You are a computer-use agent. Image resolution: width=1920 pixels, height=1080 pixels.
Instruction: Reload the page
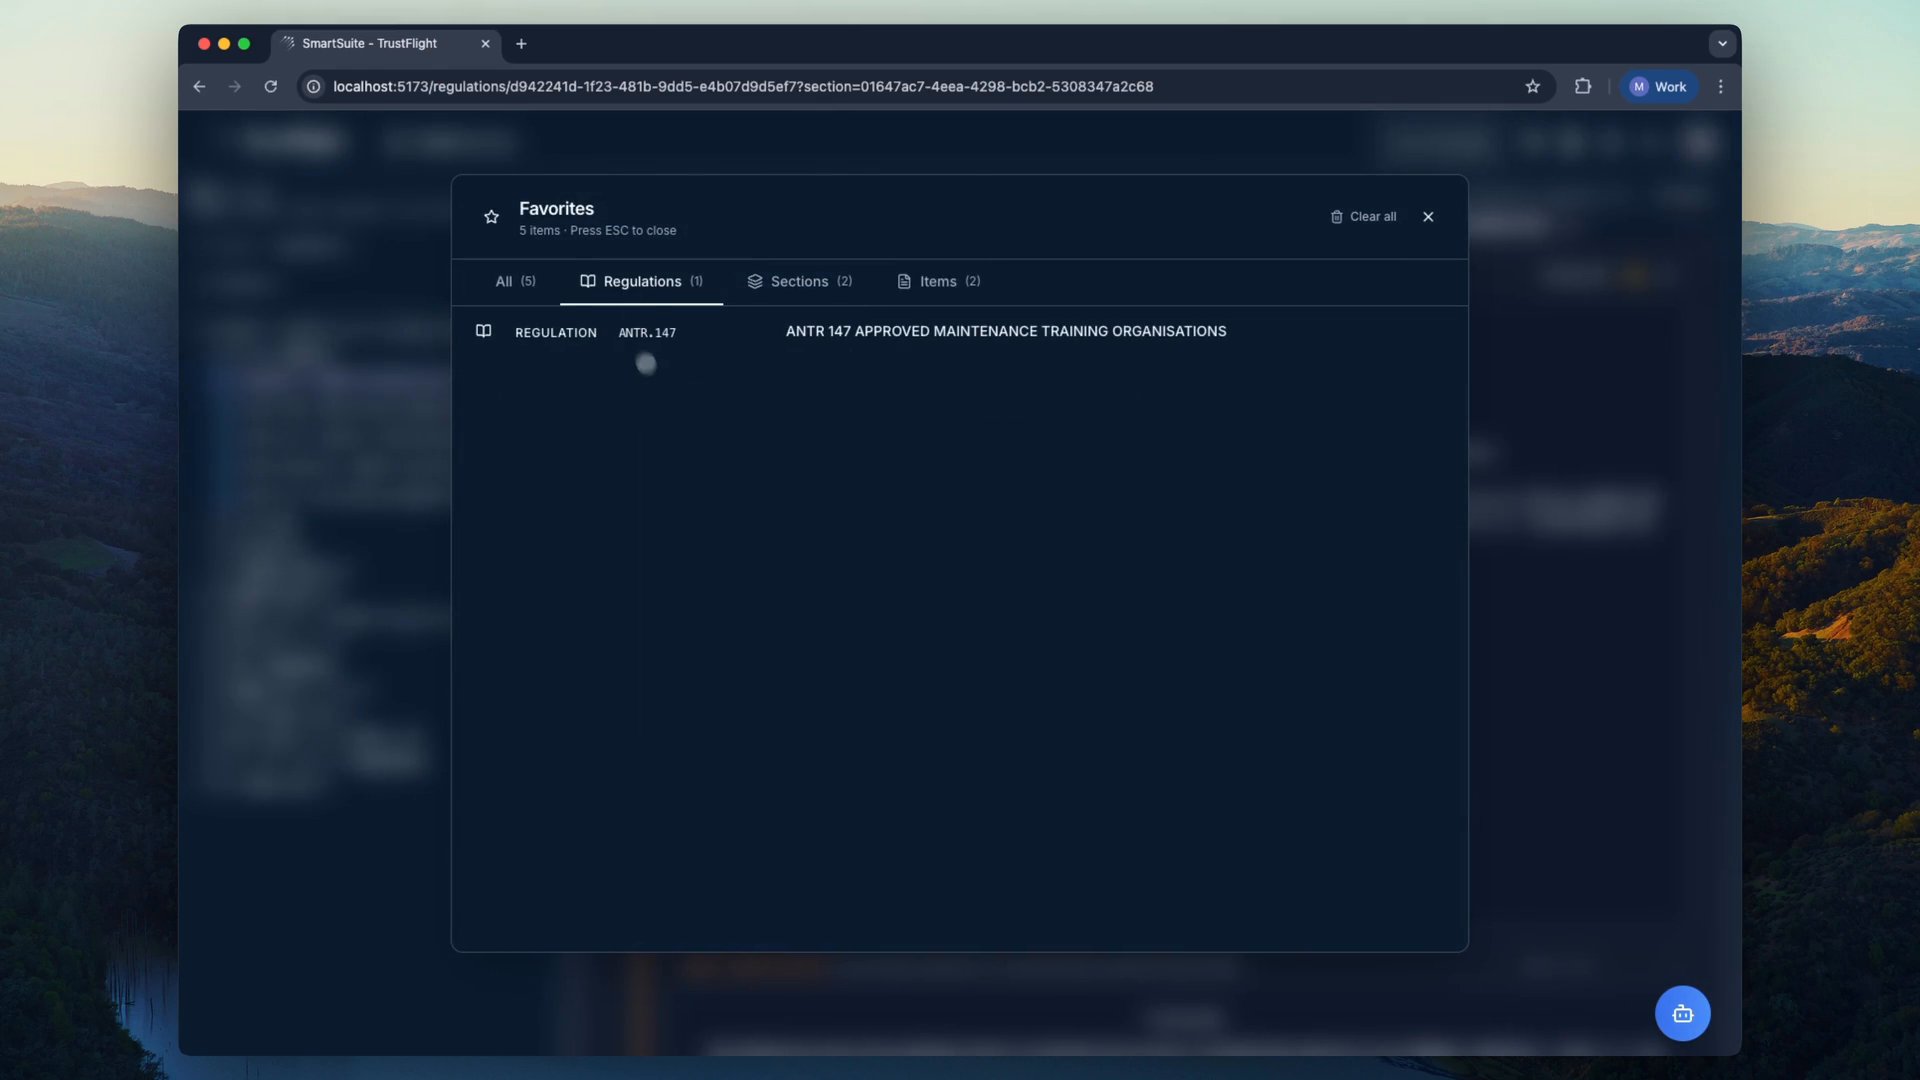point(270,87)
